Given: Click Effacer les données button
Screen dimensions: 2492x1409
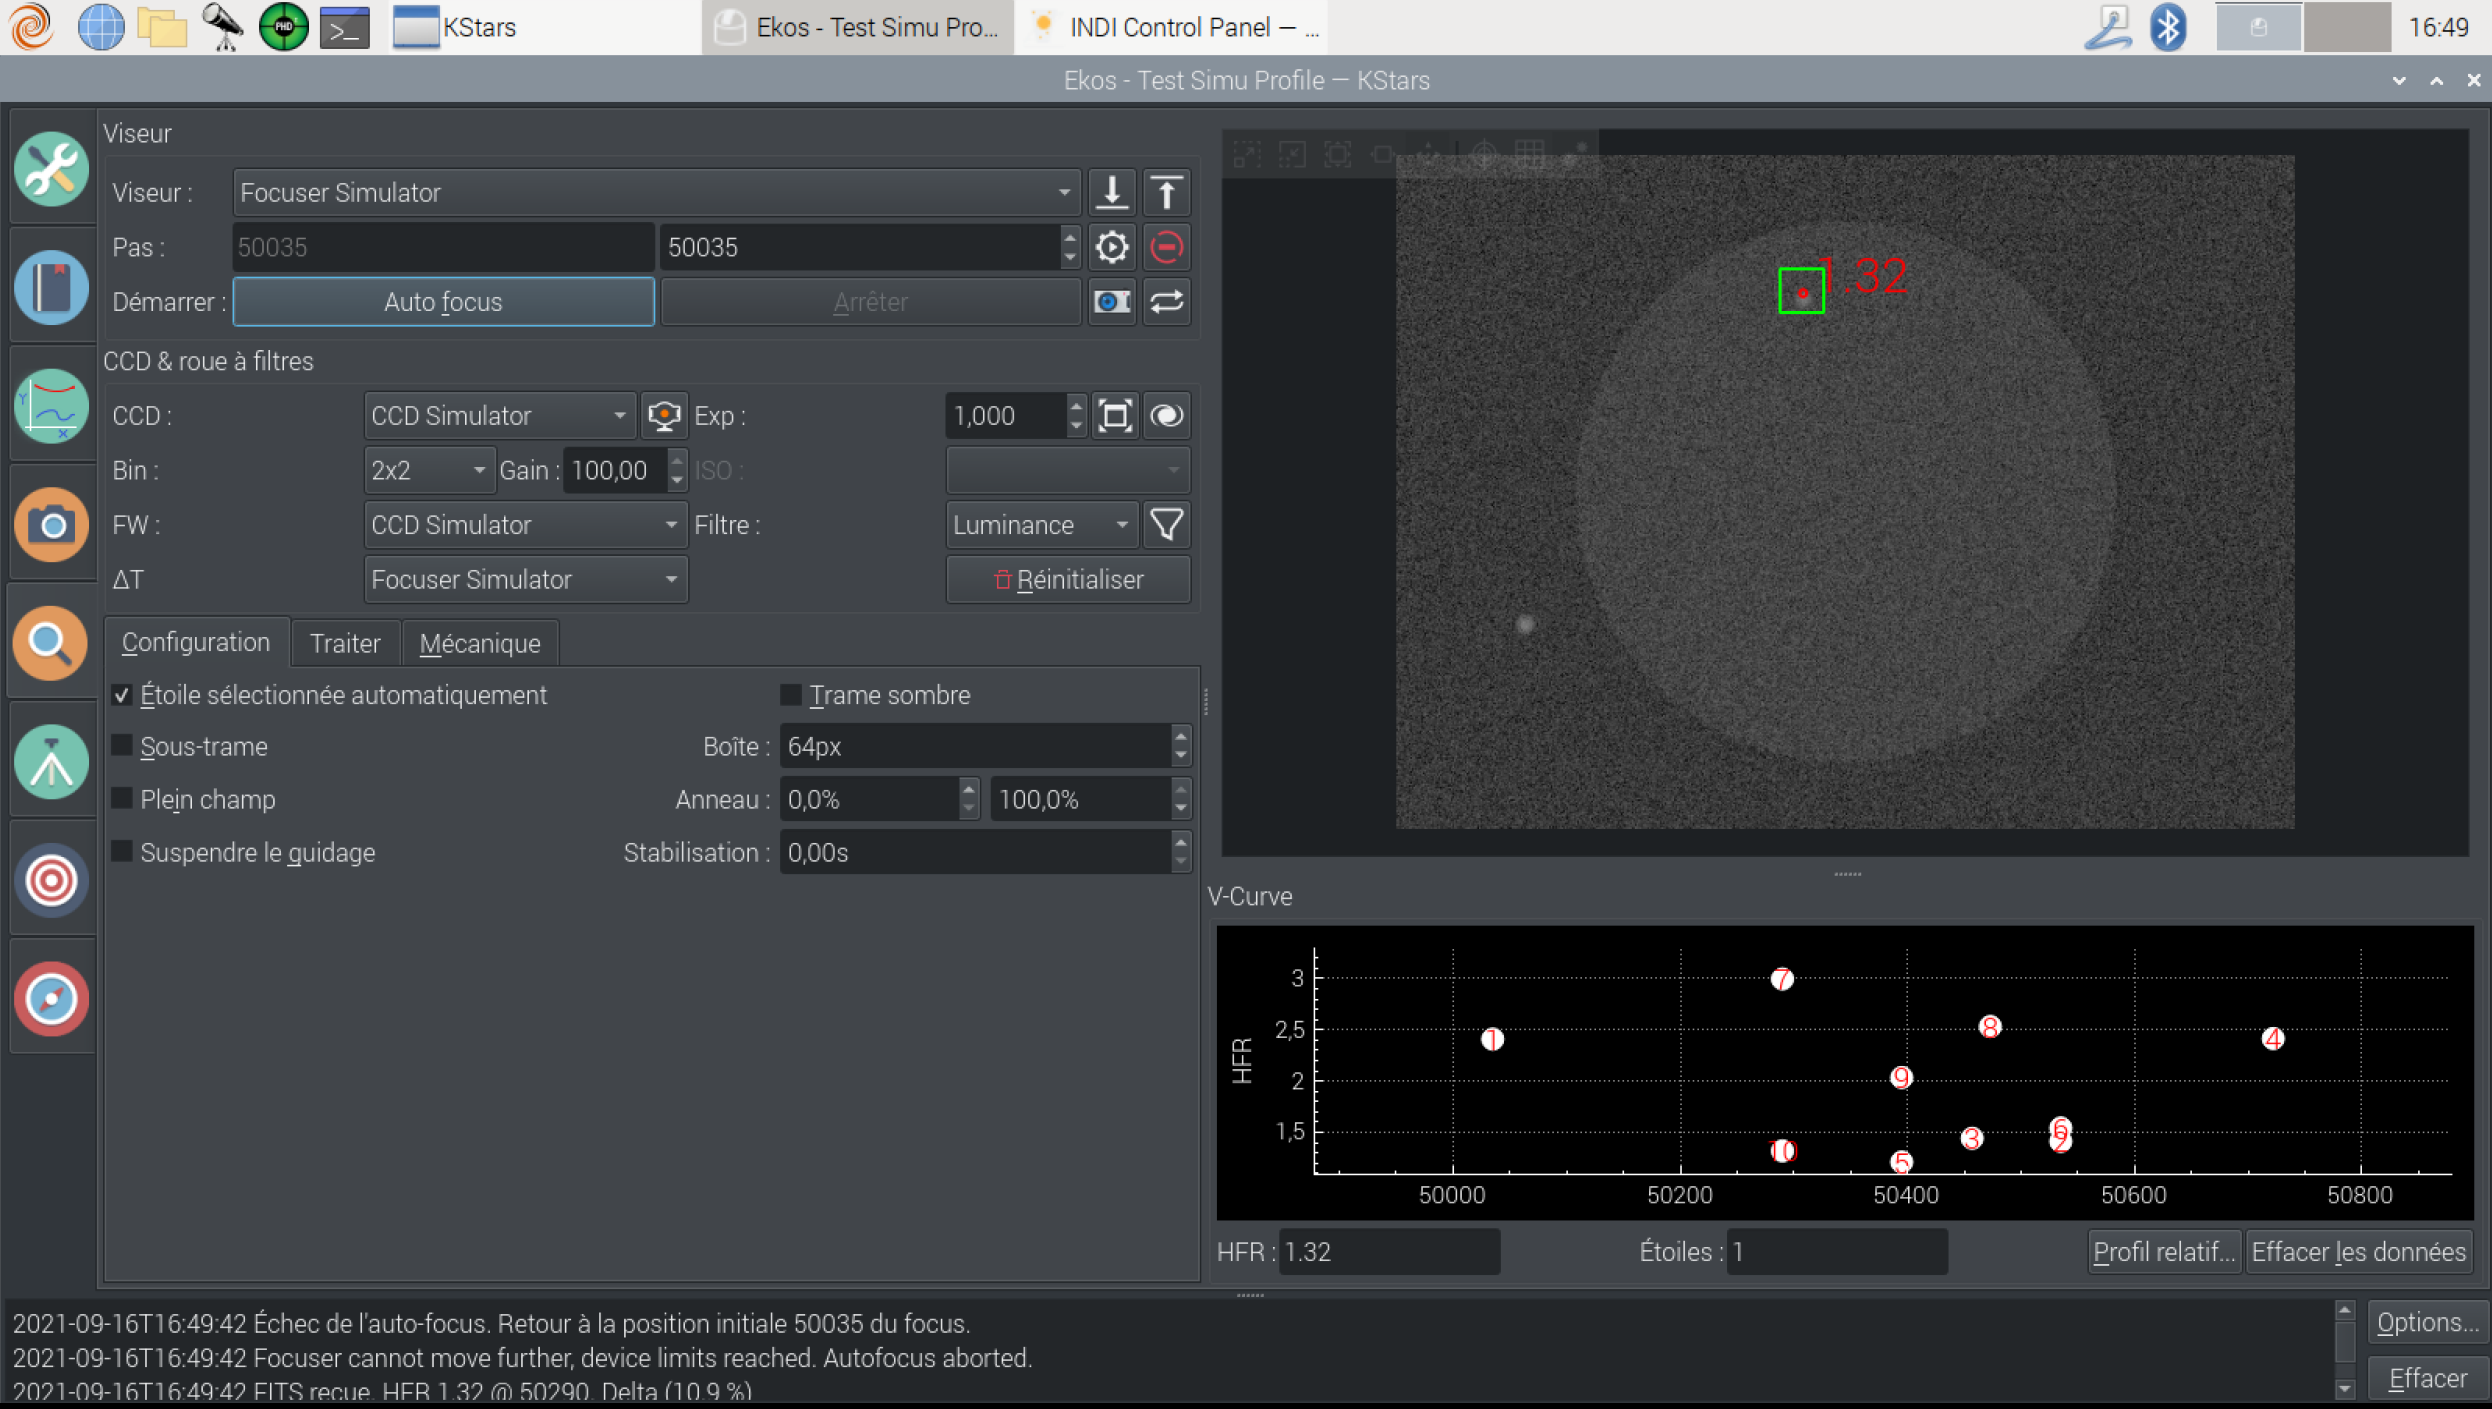Looking at the screenshot, I should point(2357,1252).
